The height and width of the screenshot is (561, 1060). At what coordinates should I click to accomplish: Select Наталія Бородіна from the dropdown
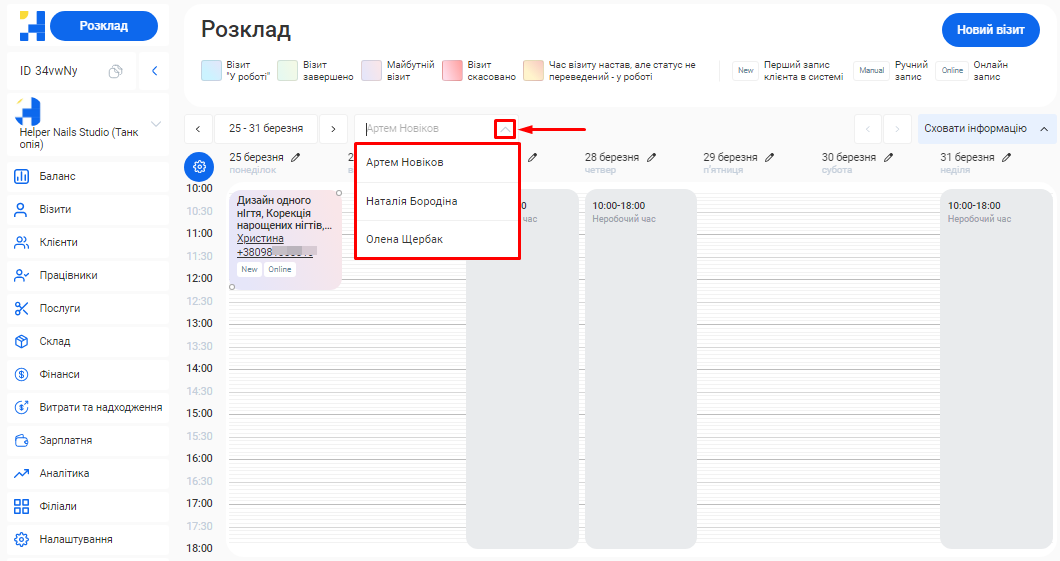412,201
